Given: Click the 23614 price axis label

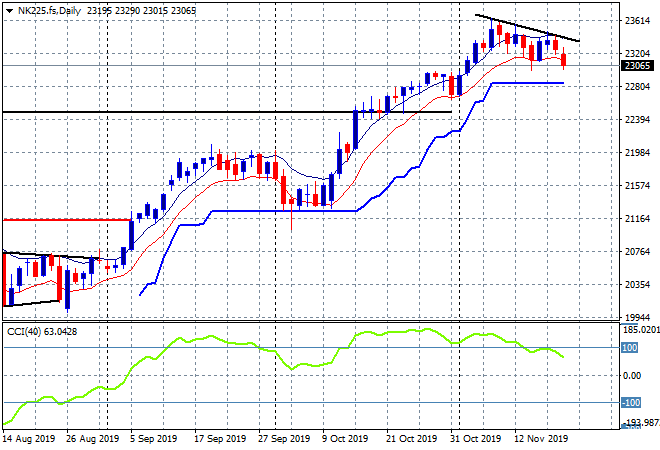Looking at the screenshot, I should (637, 21).
